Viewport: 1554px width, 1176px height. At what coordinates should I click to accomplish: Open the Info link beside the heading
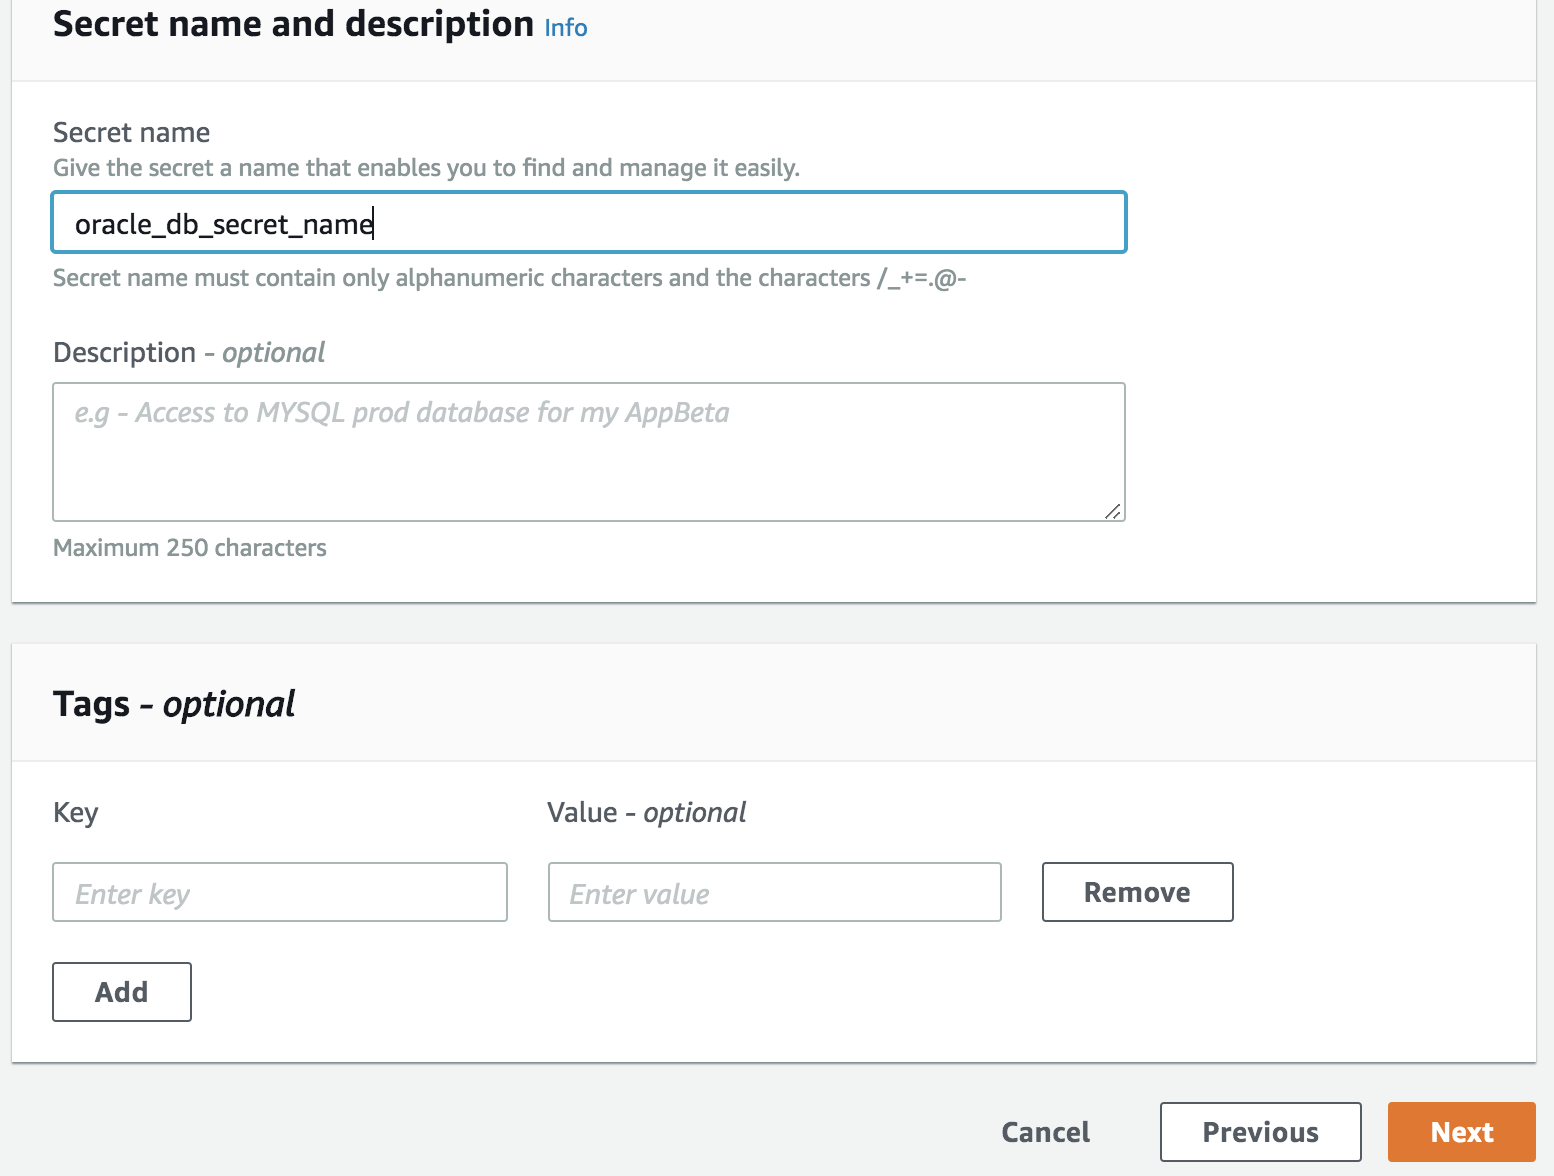coord(566,28)
